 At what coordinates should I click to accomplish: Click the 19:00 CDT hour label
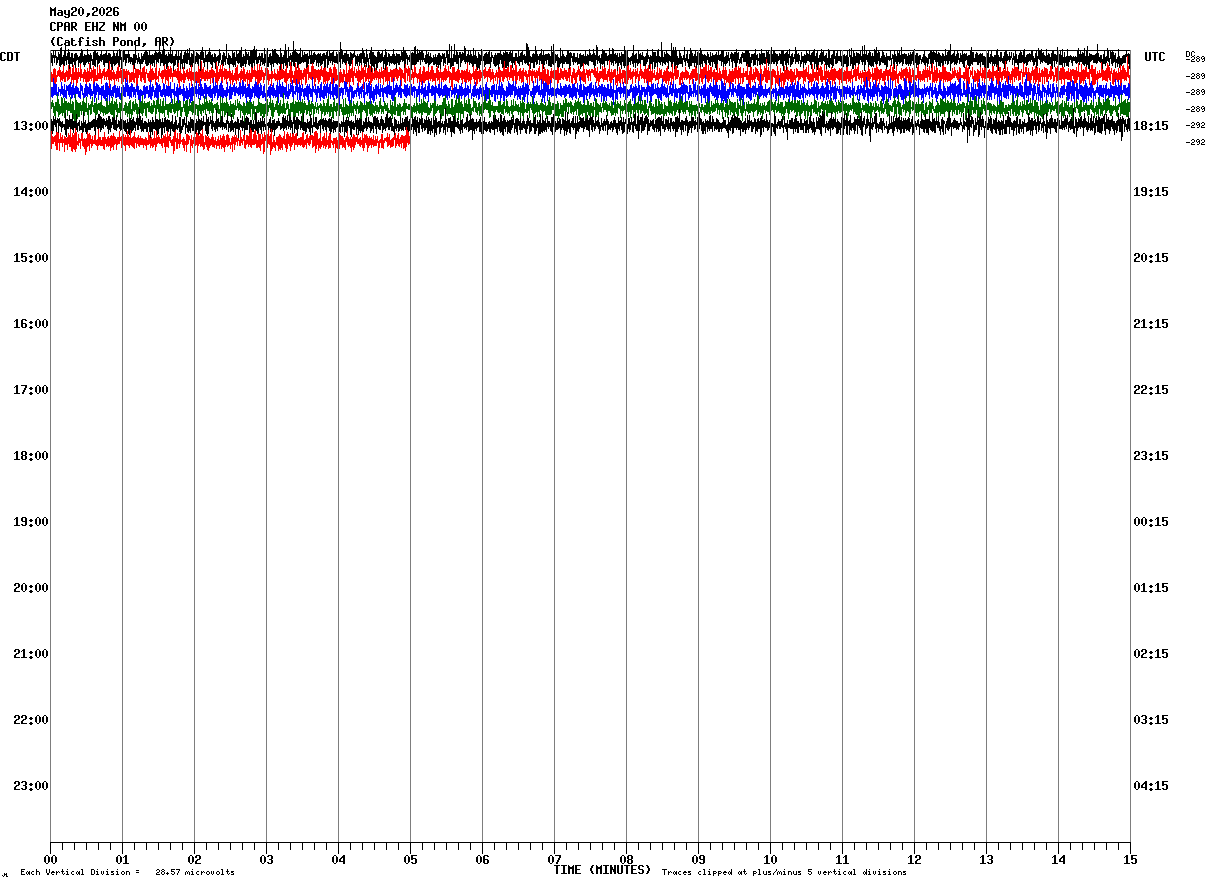tap(31, 522)
